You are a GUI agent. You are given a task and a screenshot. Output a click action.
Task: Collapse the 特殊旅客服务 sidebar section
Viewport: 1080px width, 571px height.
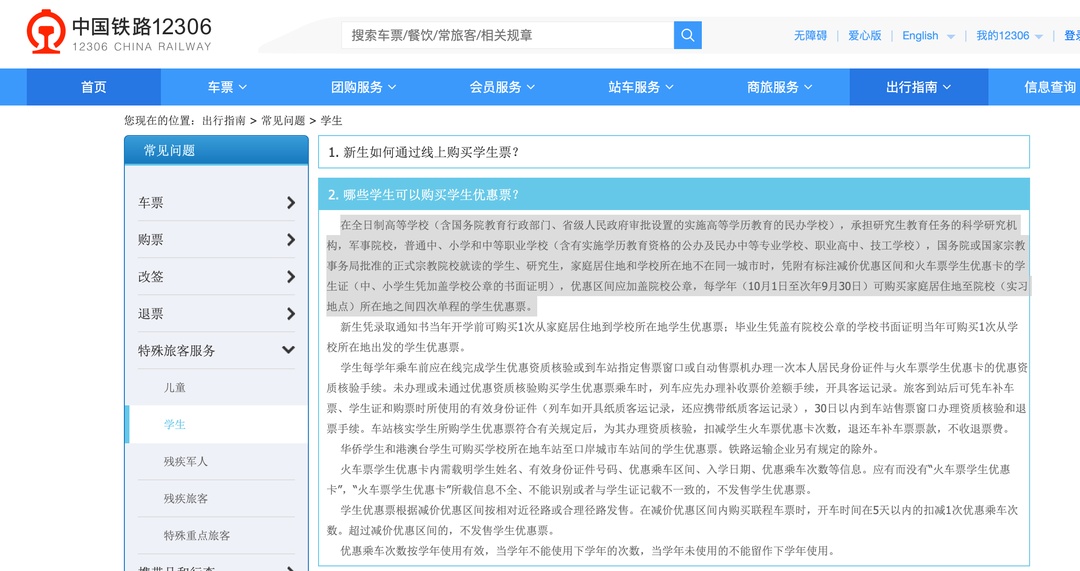289,350
